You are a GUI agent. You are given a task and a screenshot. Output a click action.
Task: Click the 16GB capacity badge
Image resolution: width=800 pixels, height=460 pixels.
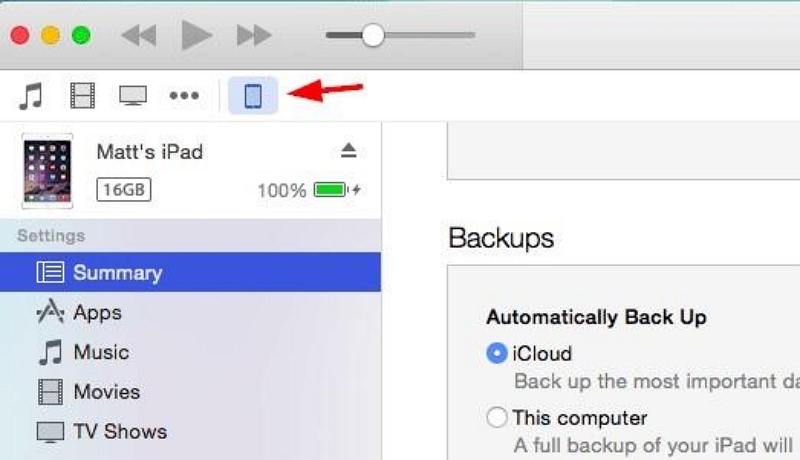click(123, 189)
